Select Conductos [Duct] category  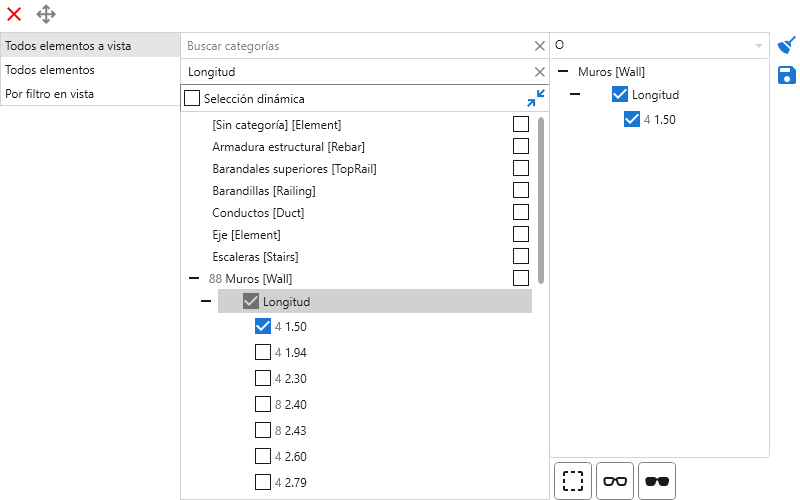tap(258, 213)
